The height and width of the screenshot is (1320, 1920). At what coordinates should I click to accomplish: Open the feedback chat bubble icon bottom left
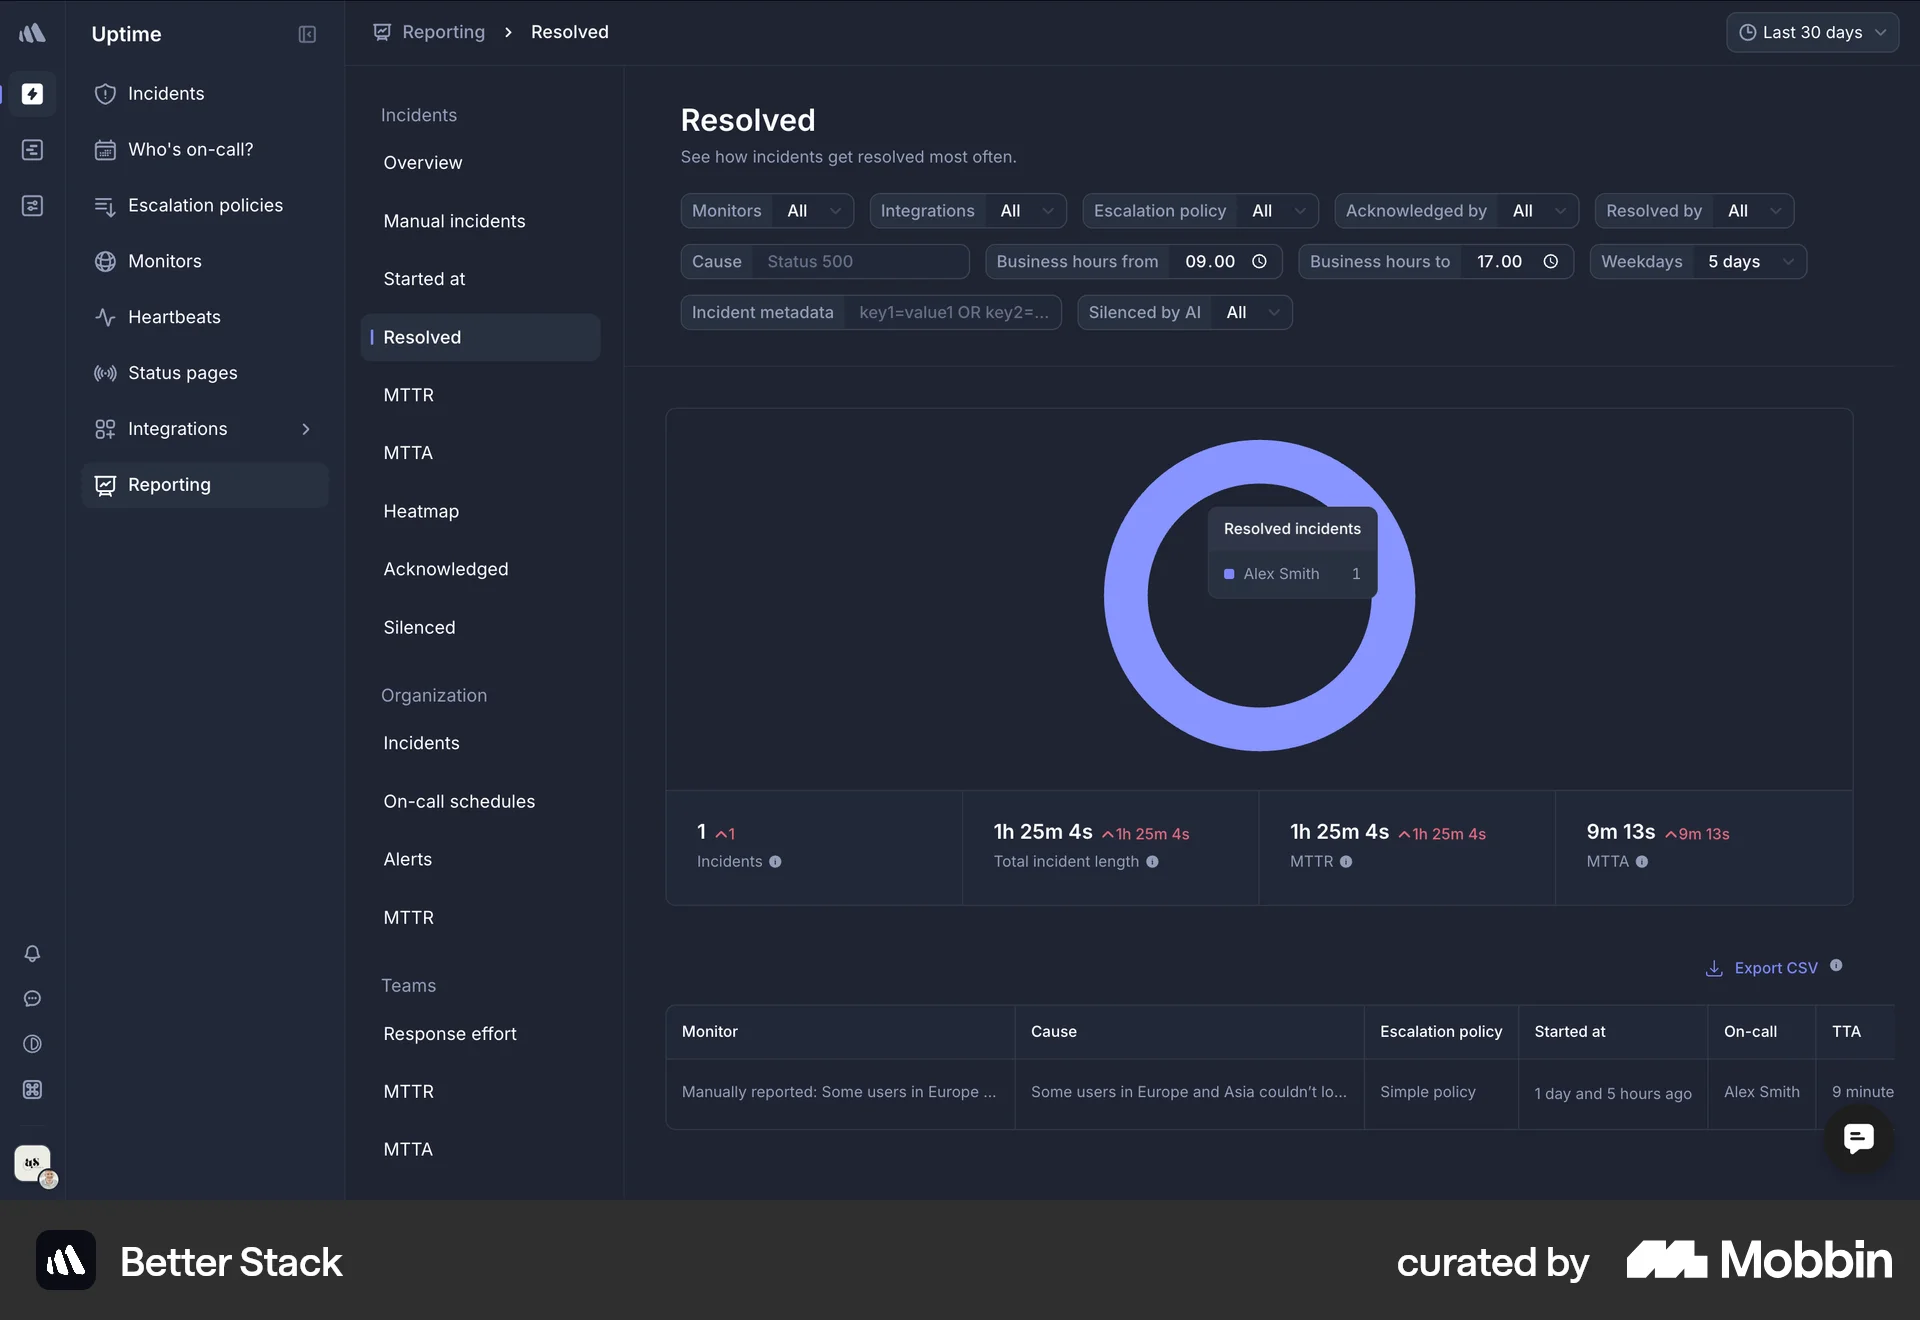click(33, 999)
